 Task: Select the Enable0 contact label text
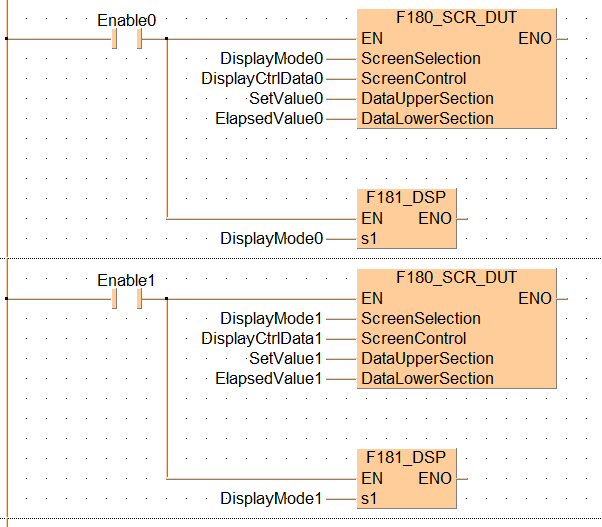[x=127, y=19]
